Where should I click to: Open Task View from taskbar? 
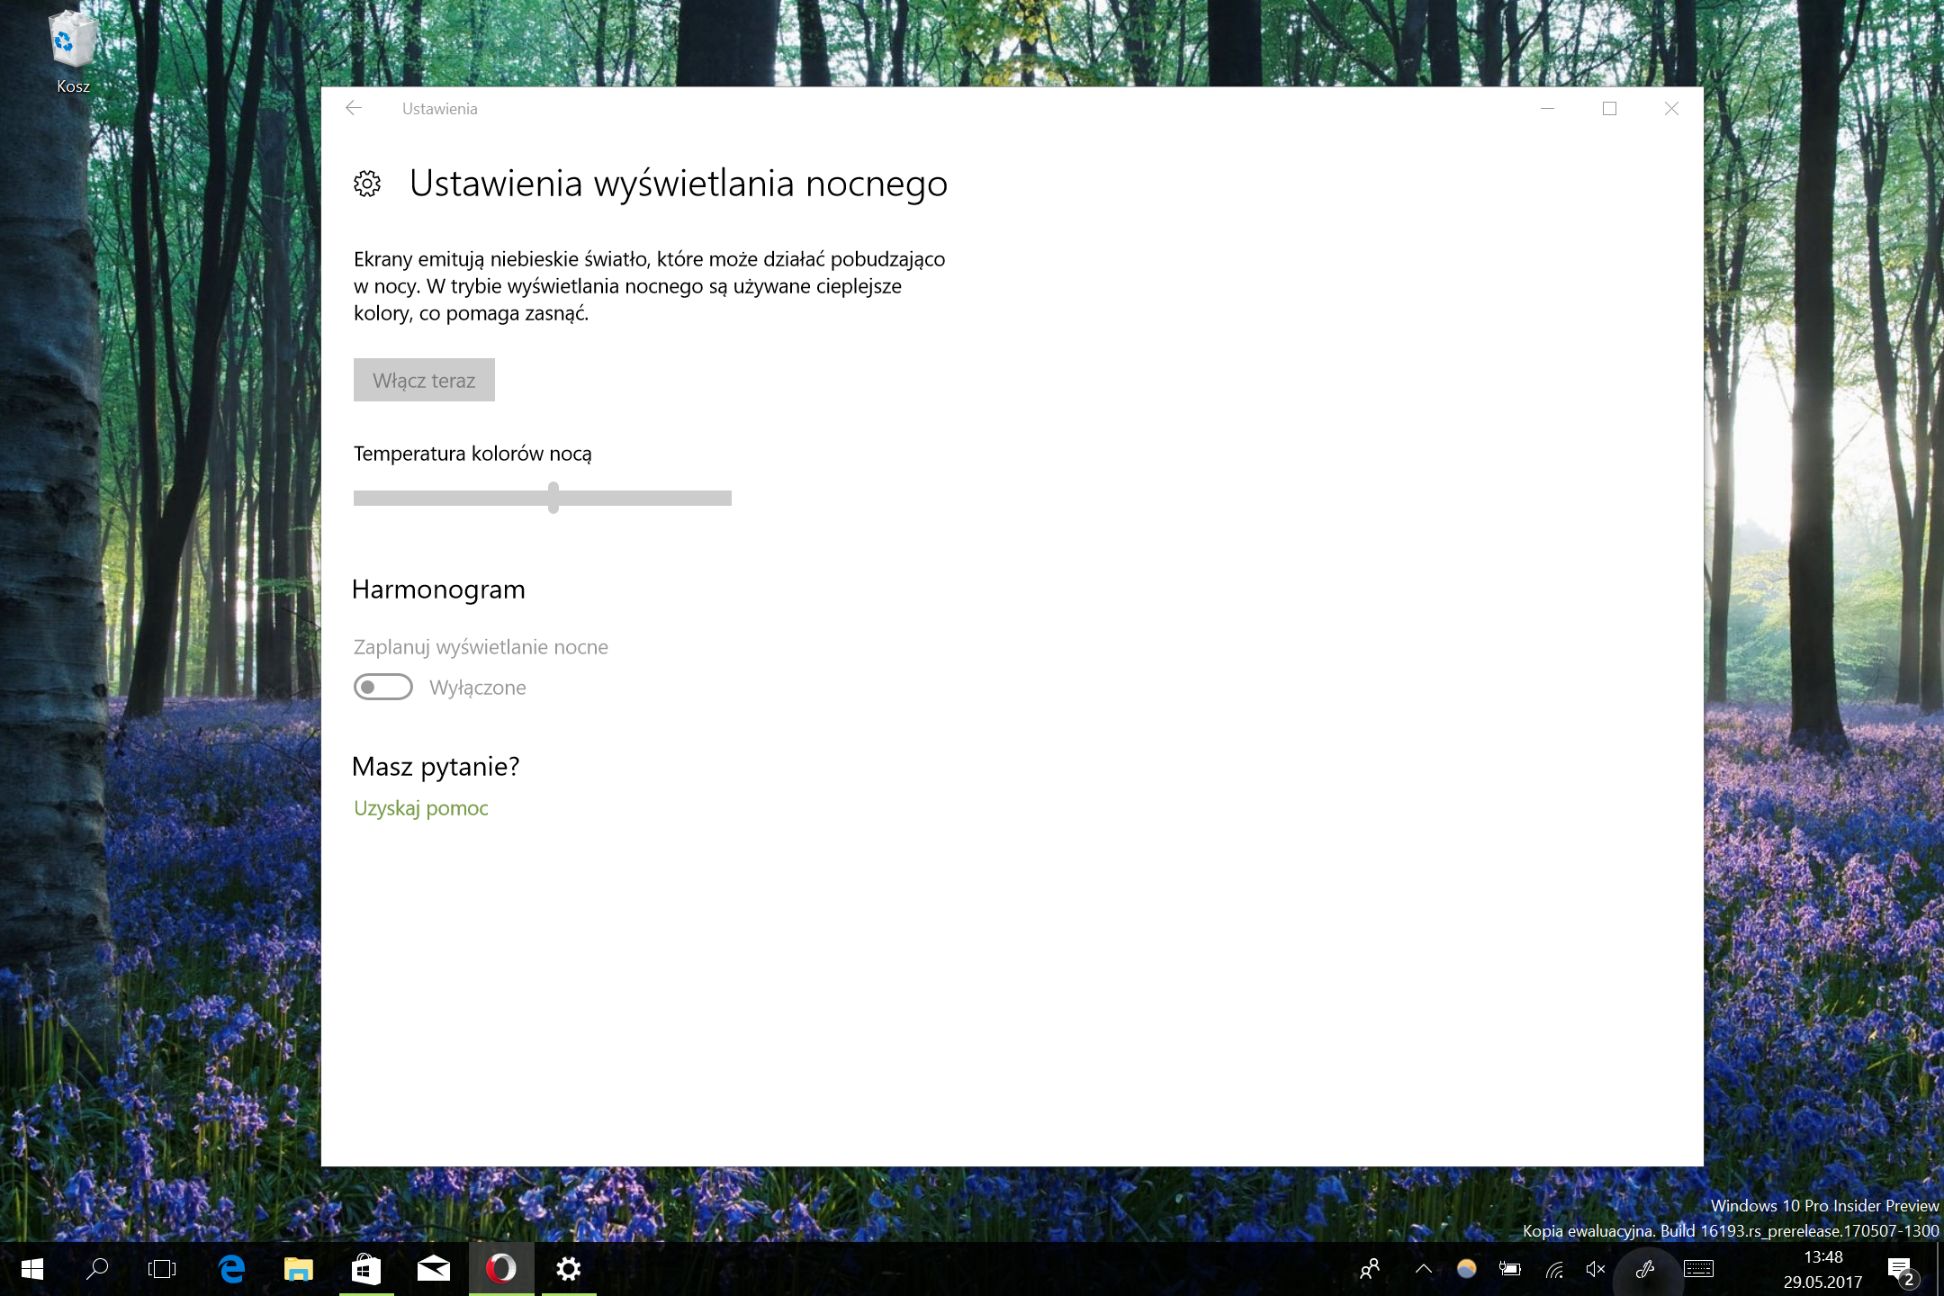pos(162,1269)
